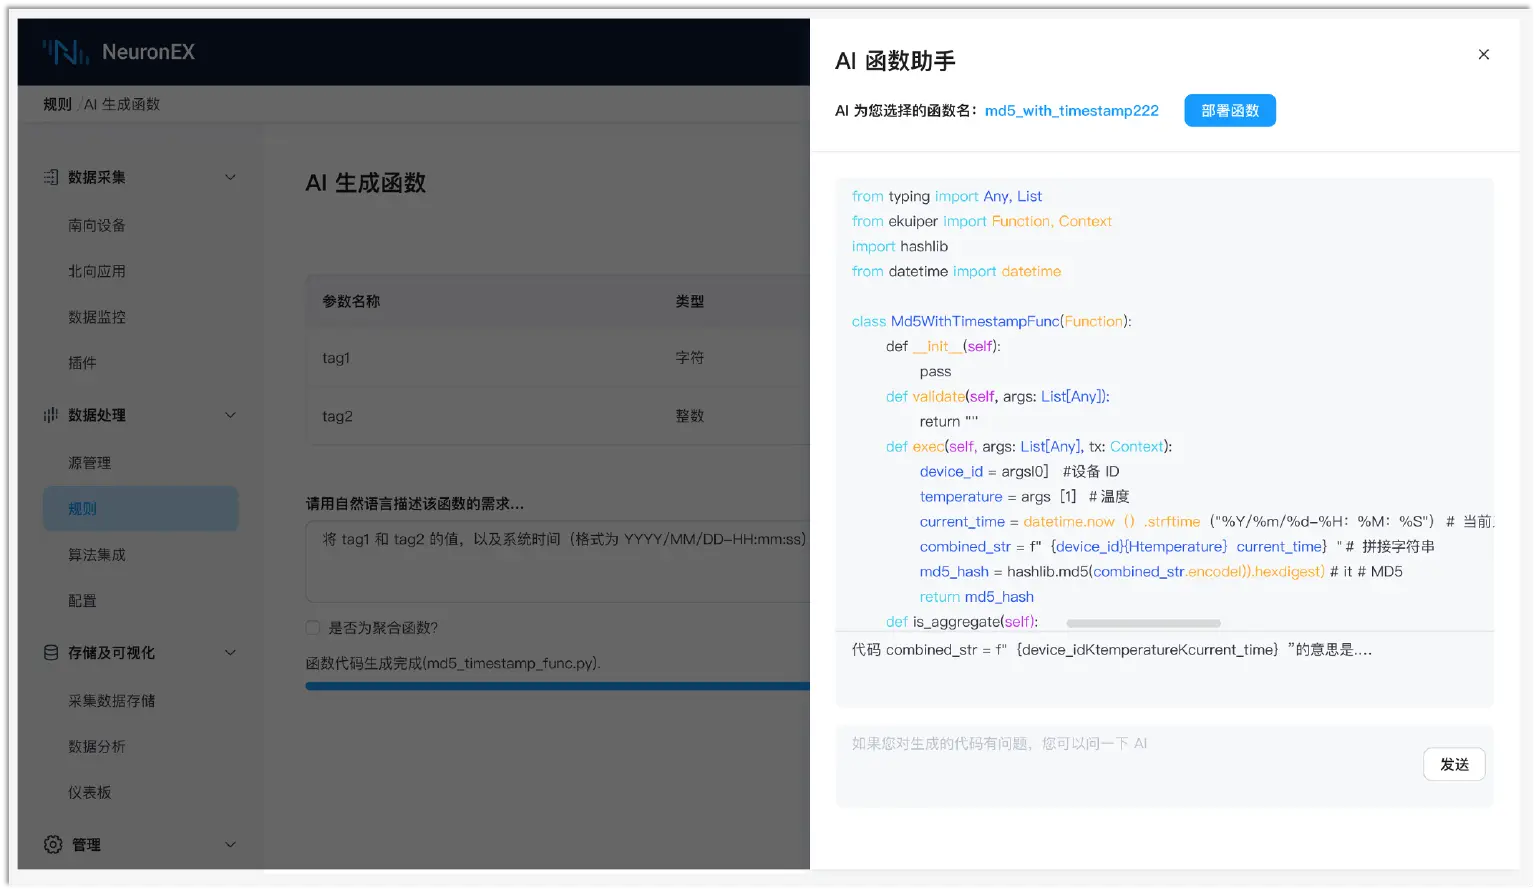Close the AI 函数助手 panel

(1483, 54)
